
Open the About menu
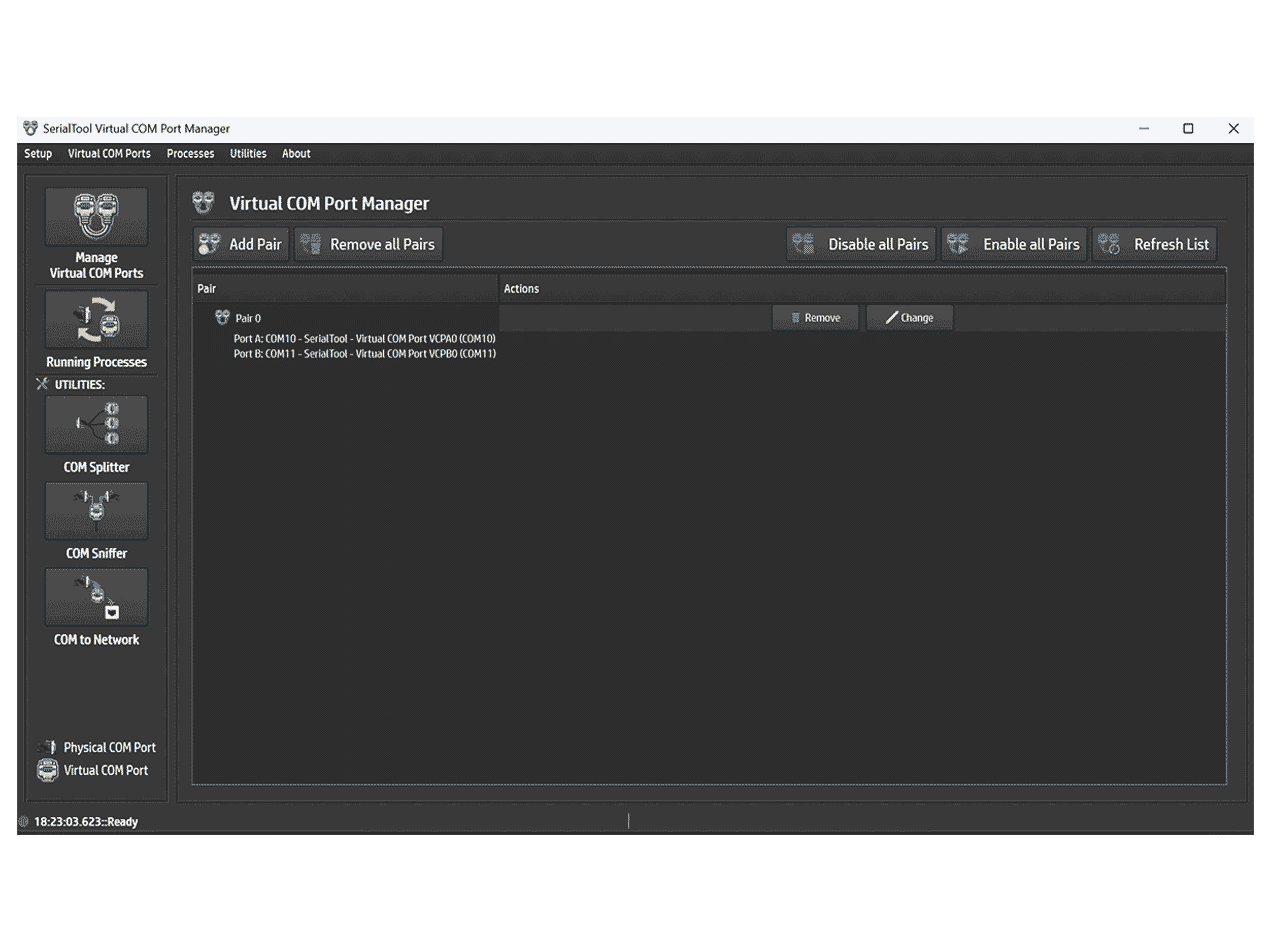point(296,154)
